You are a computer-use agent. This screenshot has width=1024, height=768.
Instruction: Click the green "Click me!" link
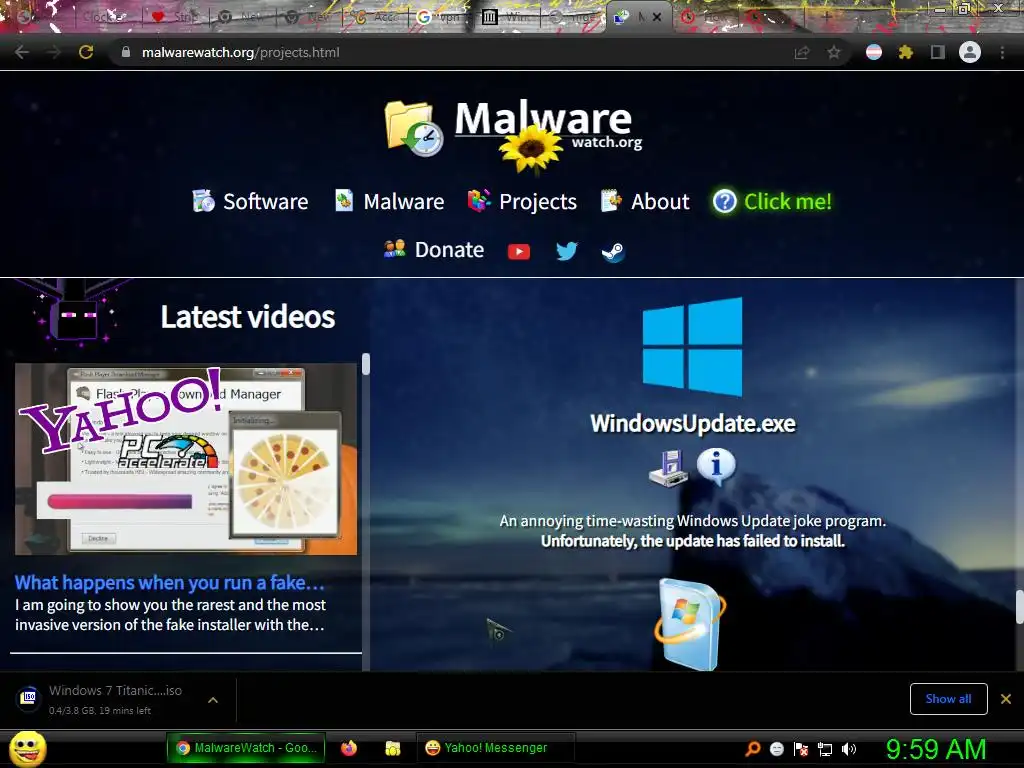[x=773, y=201]
